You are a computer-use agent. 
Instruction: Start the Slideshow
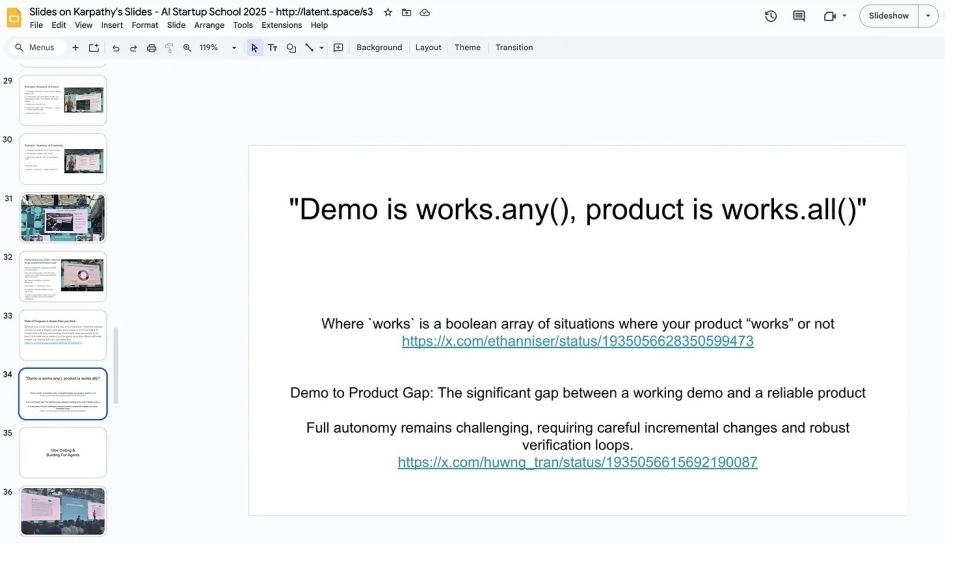(888, 16)
